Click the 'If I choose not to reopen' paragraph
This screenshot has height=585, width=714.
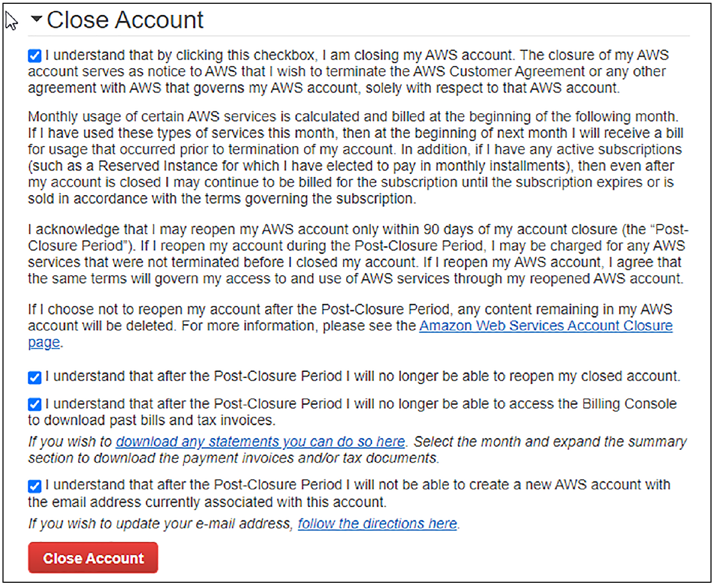point(350,326)
